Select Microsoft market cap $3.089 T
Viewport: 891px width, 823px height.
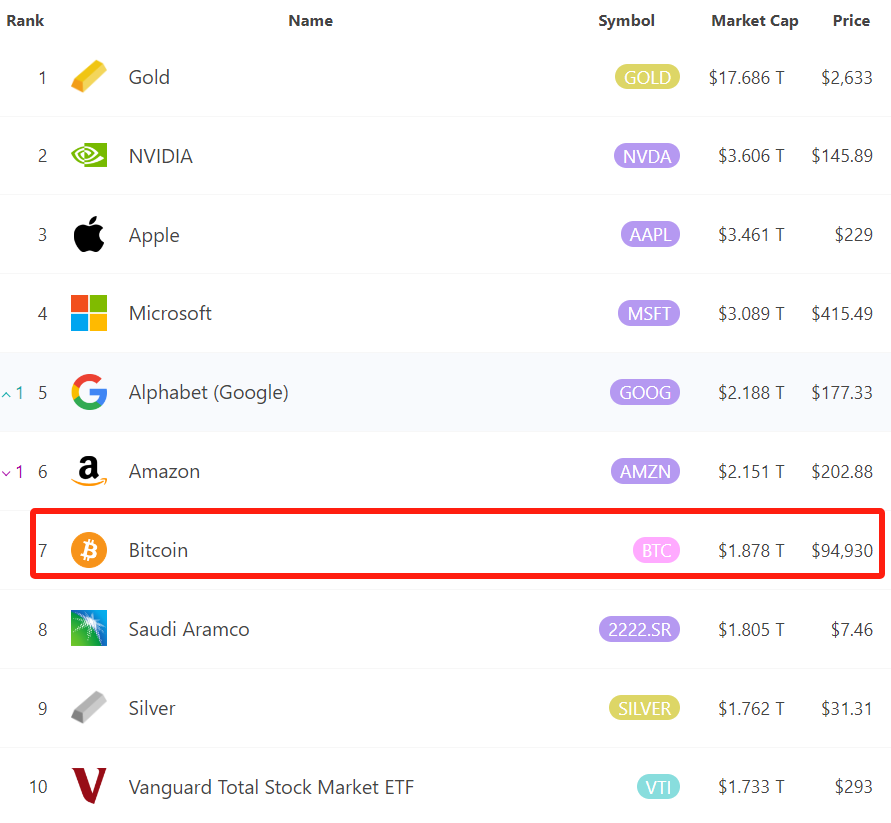tap(751, 314)
